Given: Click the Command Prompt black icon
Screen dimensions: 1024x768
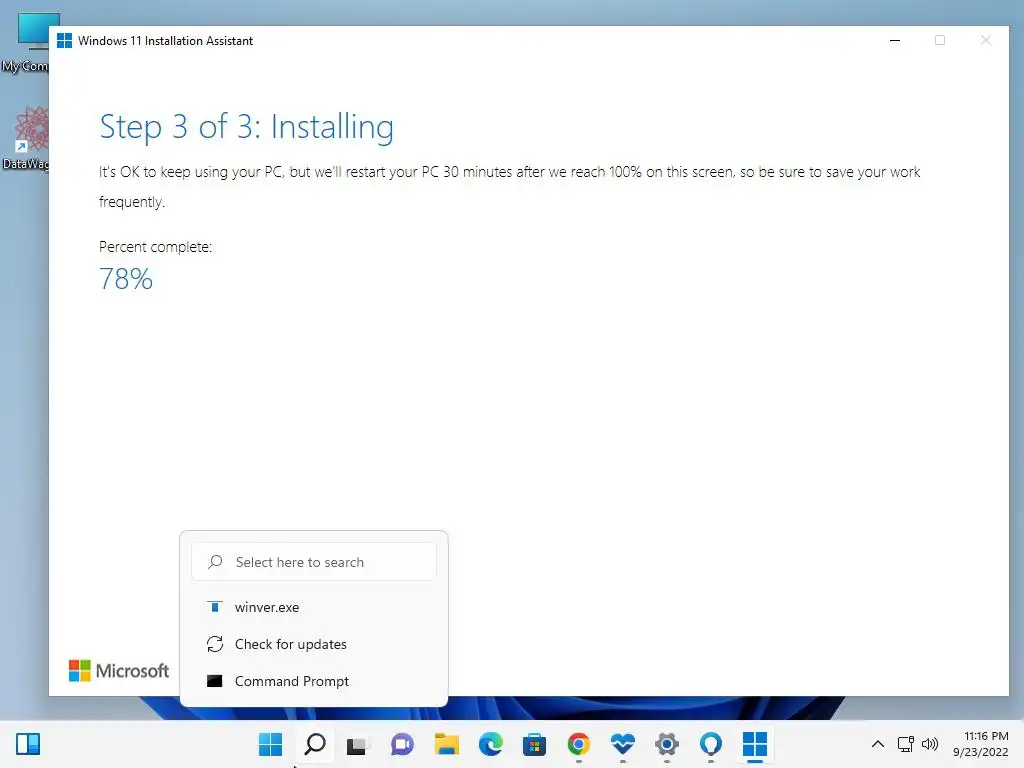Looking at the screenshot, I should pos(215,681).
